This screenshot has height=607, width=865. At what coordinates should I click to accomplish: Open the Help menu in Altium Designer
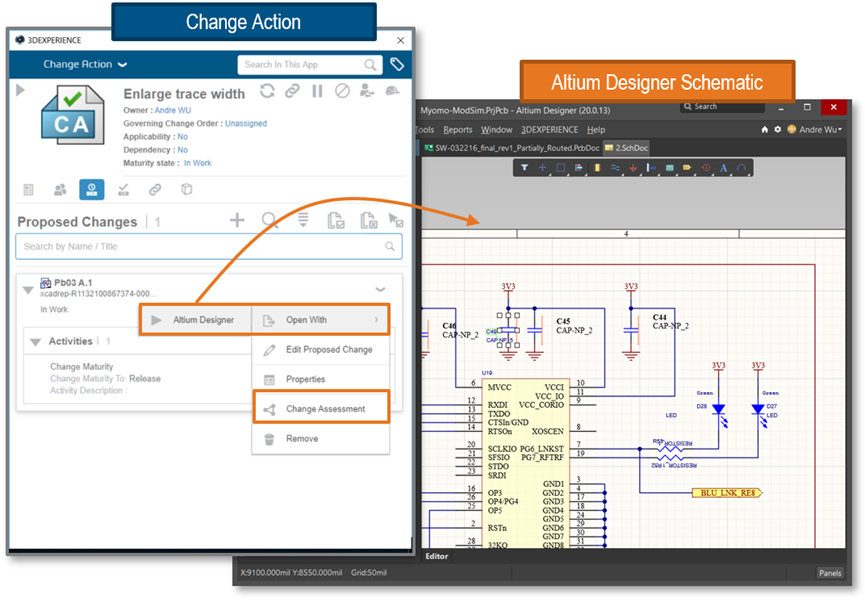coord(596,130)
